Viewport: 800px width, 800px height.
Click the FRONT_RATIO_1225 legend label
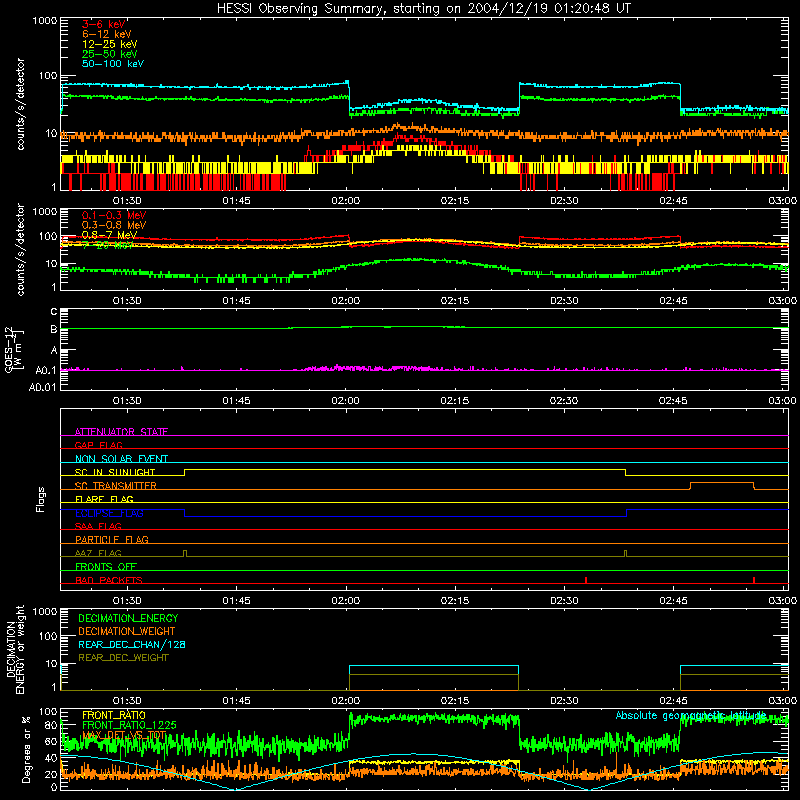click(129, 725)
